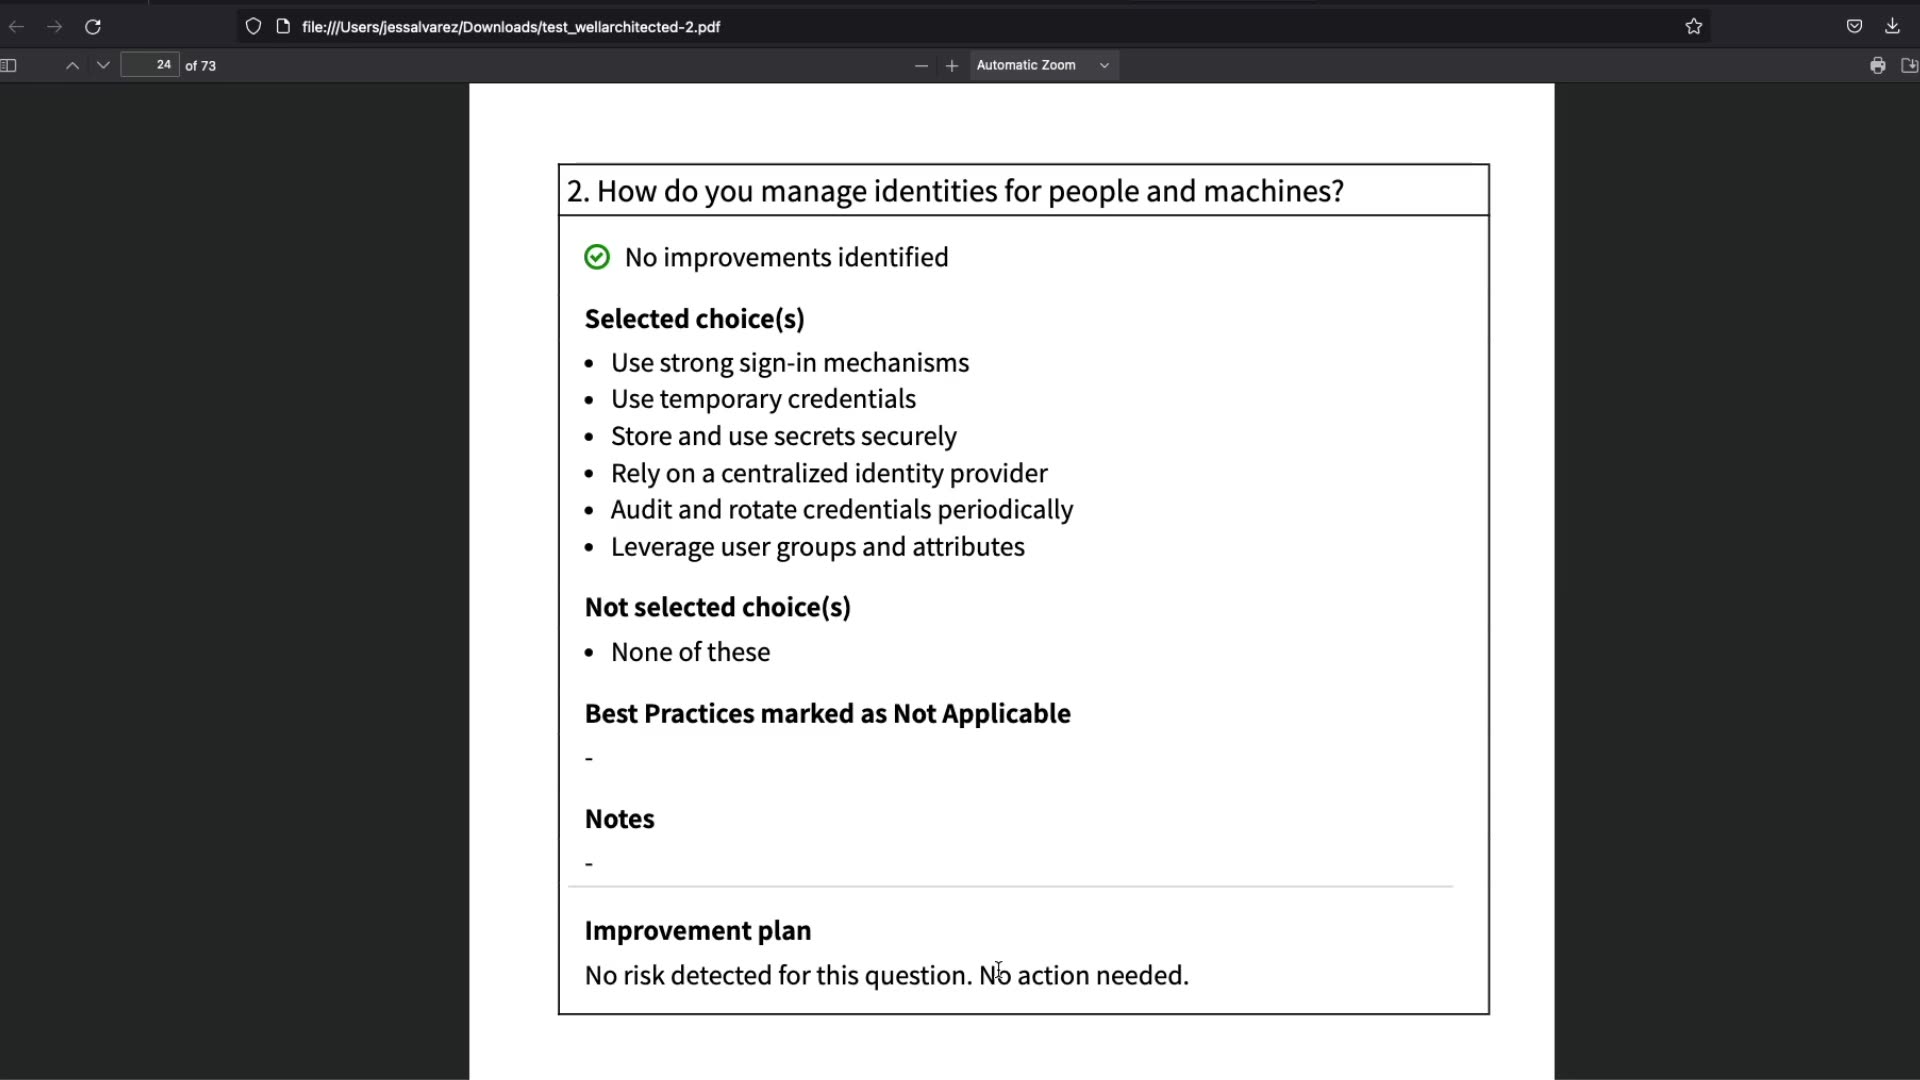Go to previous PDF page
Screen dimensions: 1920x1080
pyautogui.click(x=72, y=66)
